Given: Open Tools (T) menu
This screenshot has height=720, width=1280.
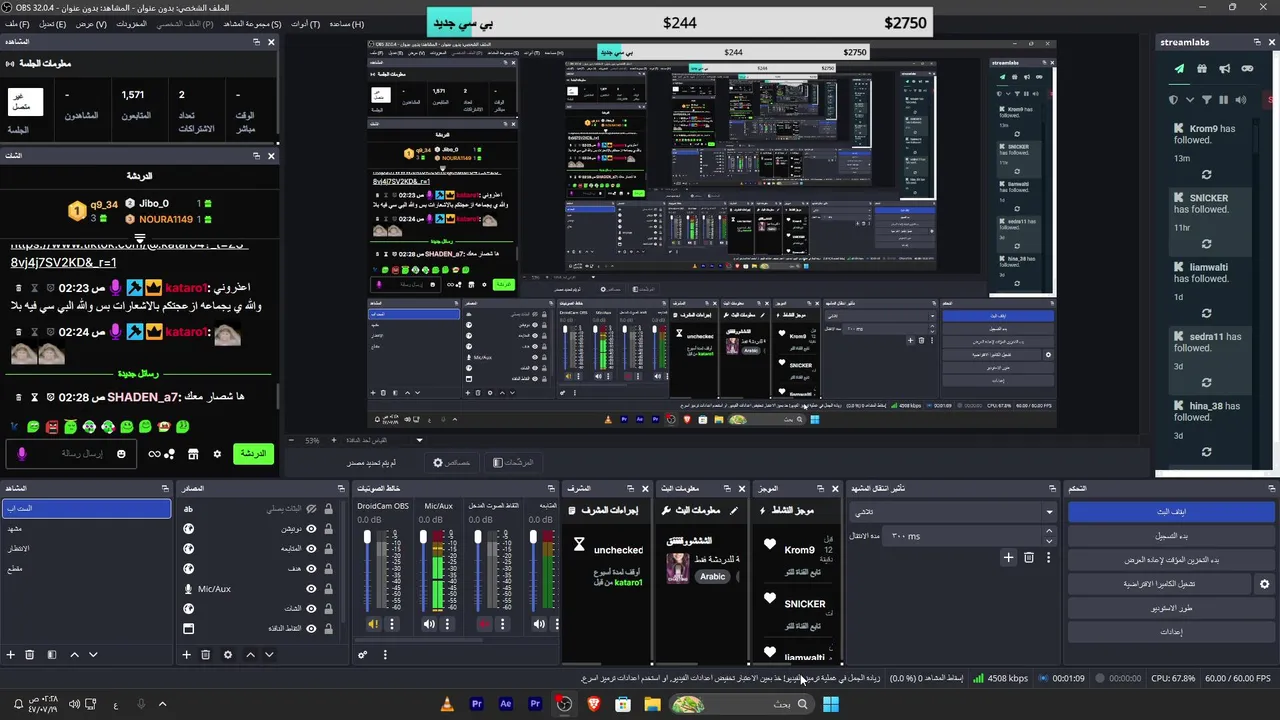Looking at the screenshot, I should [306, 24].
